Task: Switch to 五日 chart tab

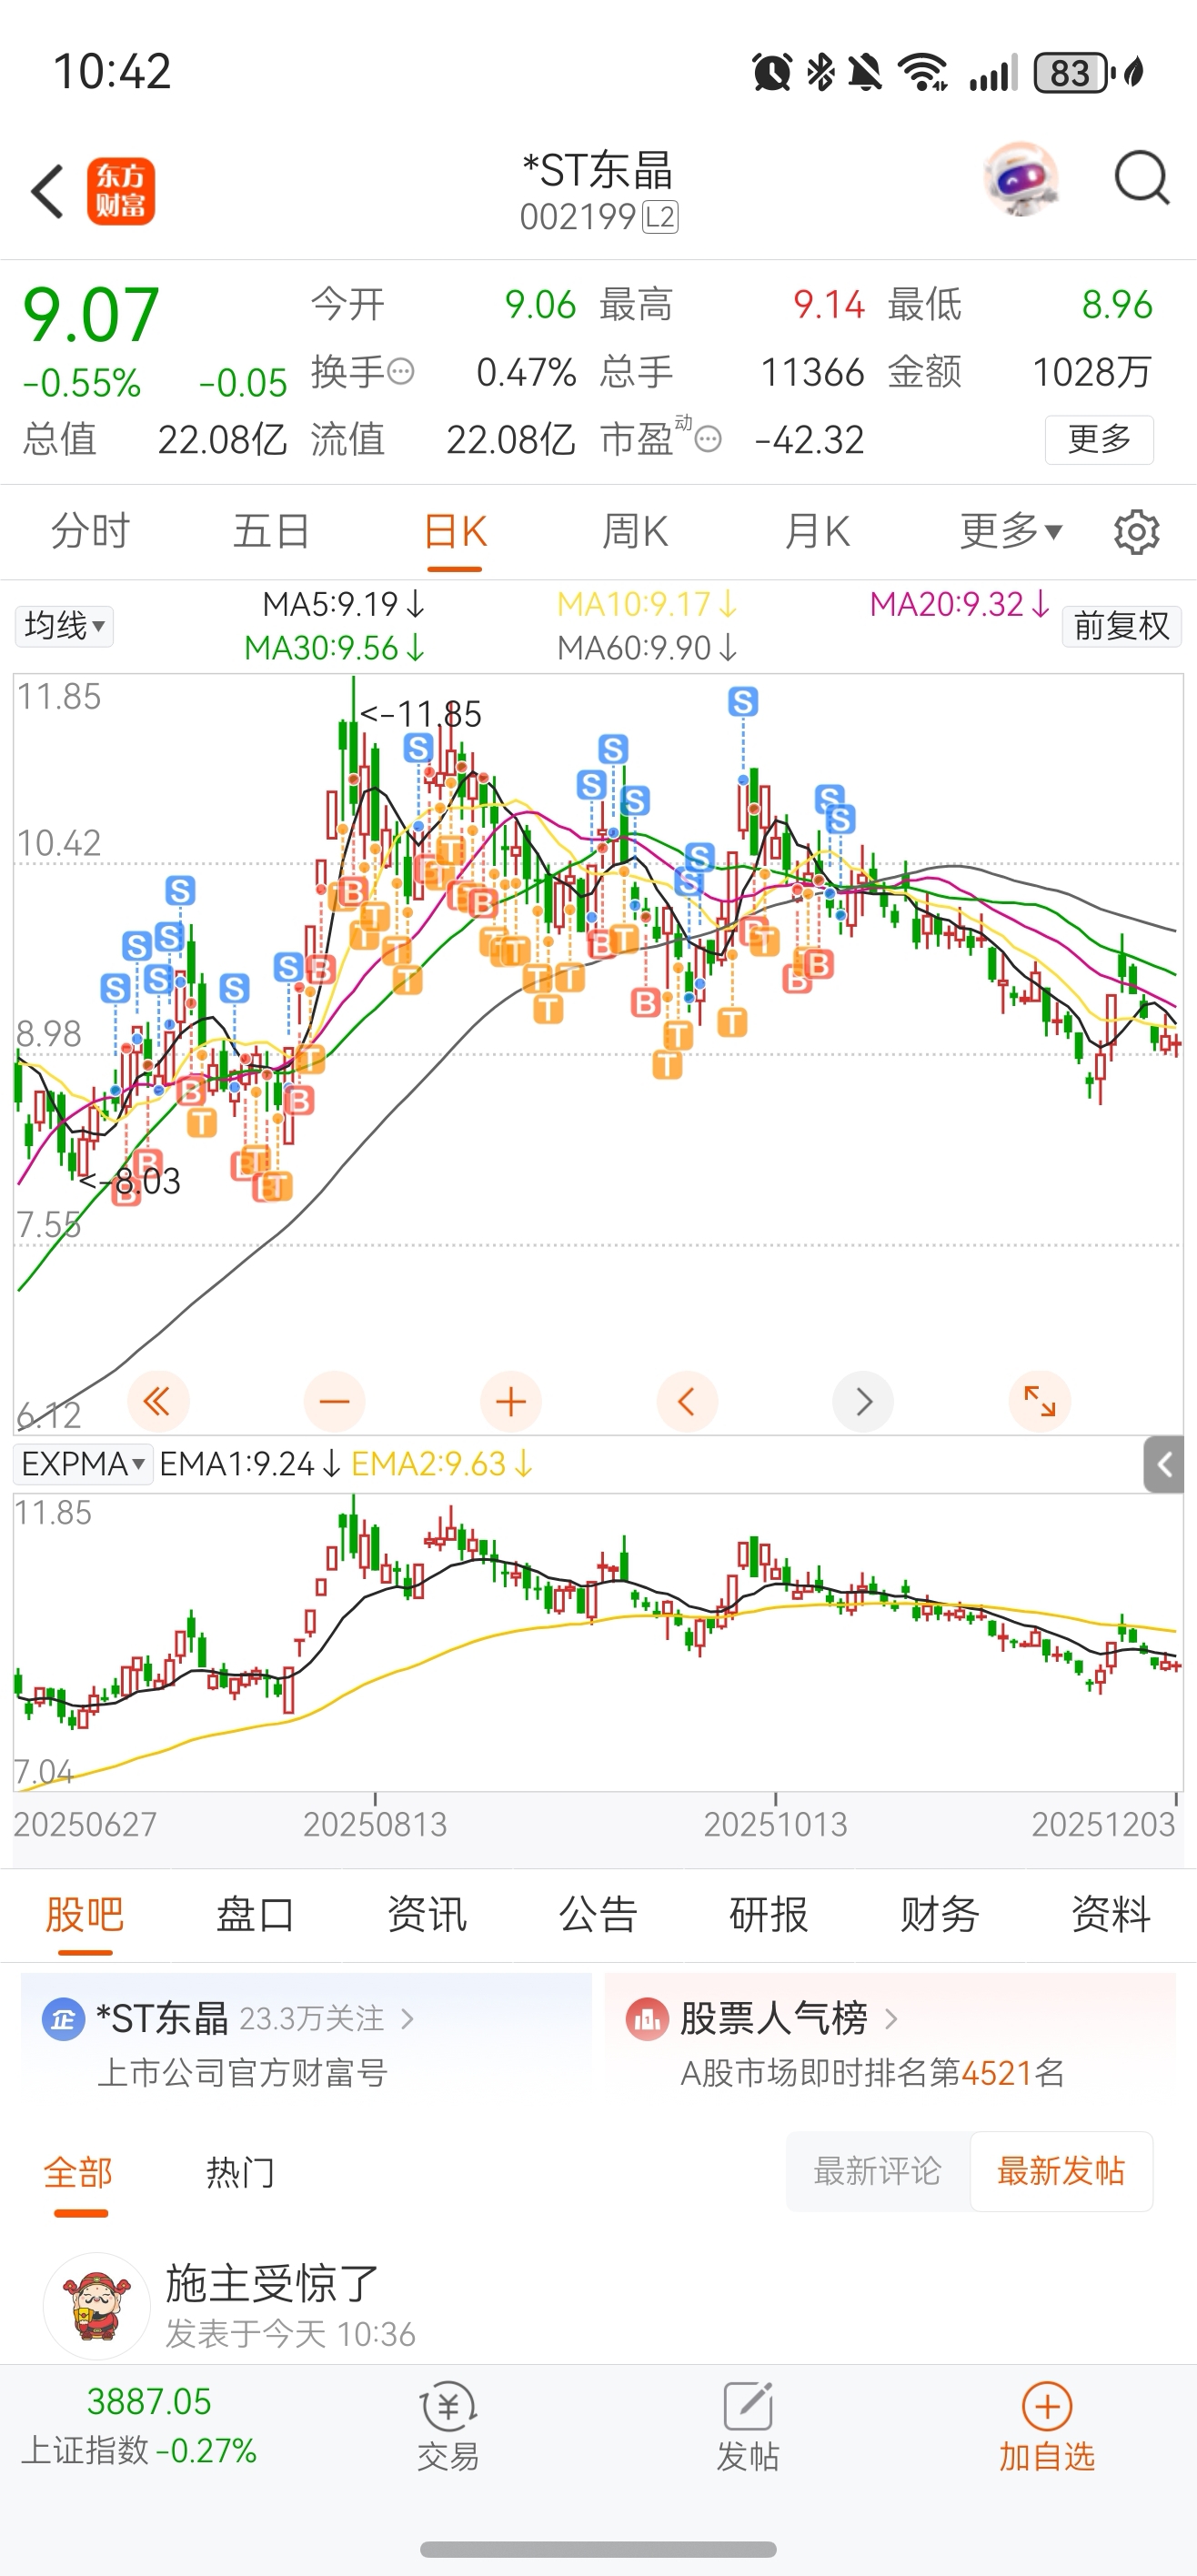Action: (272, 531)
